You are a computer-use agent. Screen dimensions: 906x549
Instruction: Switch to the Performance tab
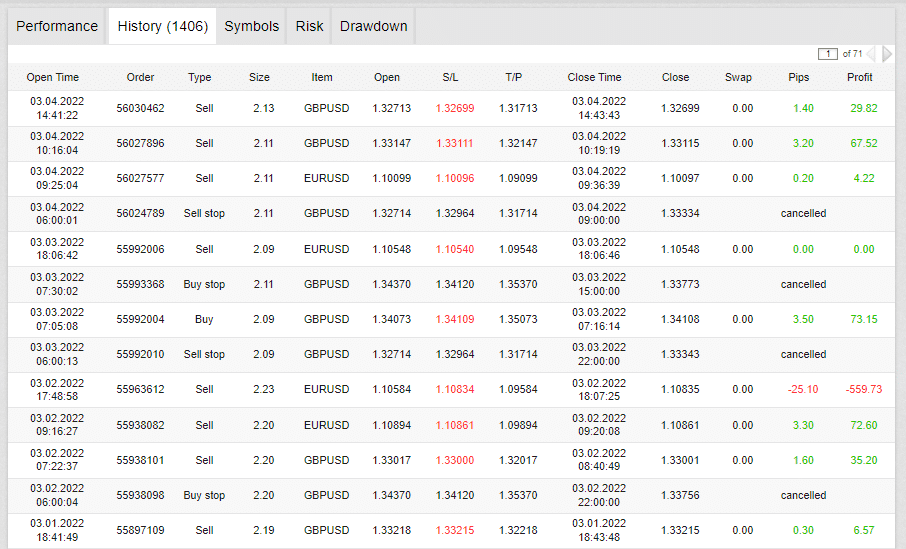click(x=57, y=26)
